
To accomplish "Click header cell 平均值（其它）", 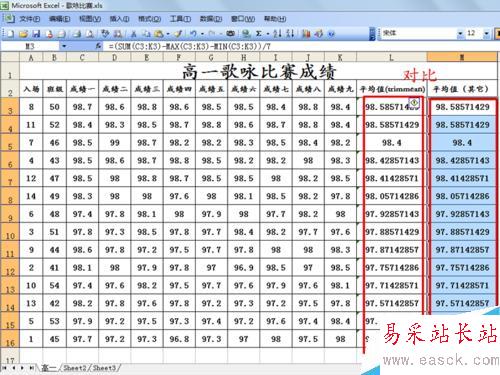I will coord(462,89).
